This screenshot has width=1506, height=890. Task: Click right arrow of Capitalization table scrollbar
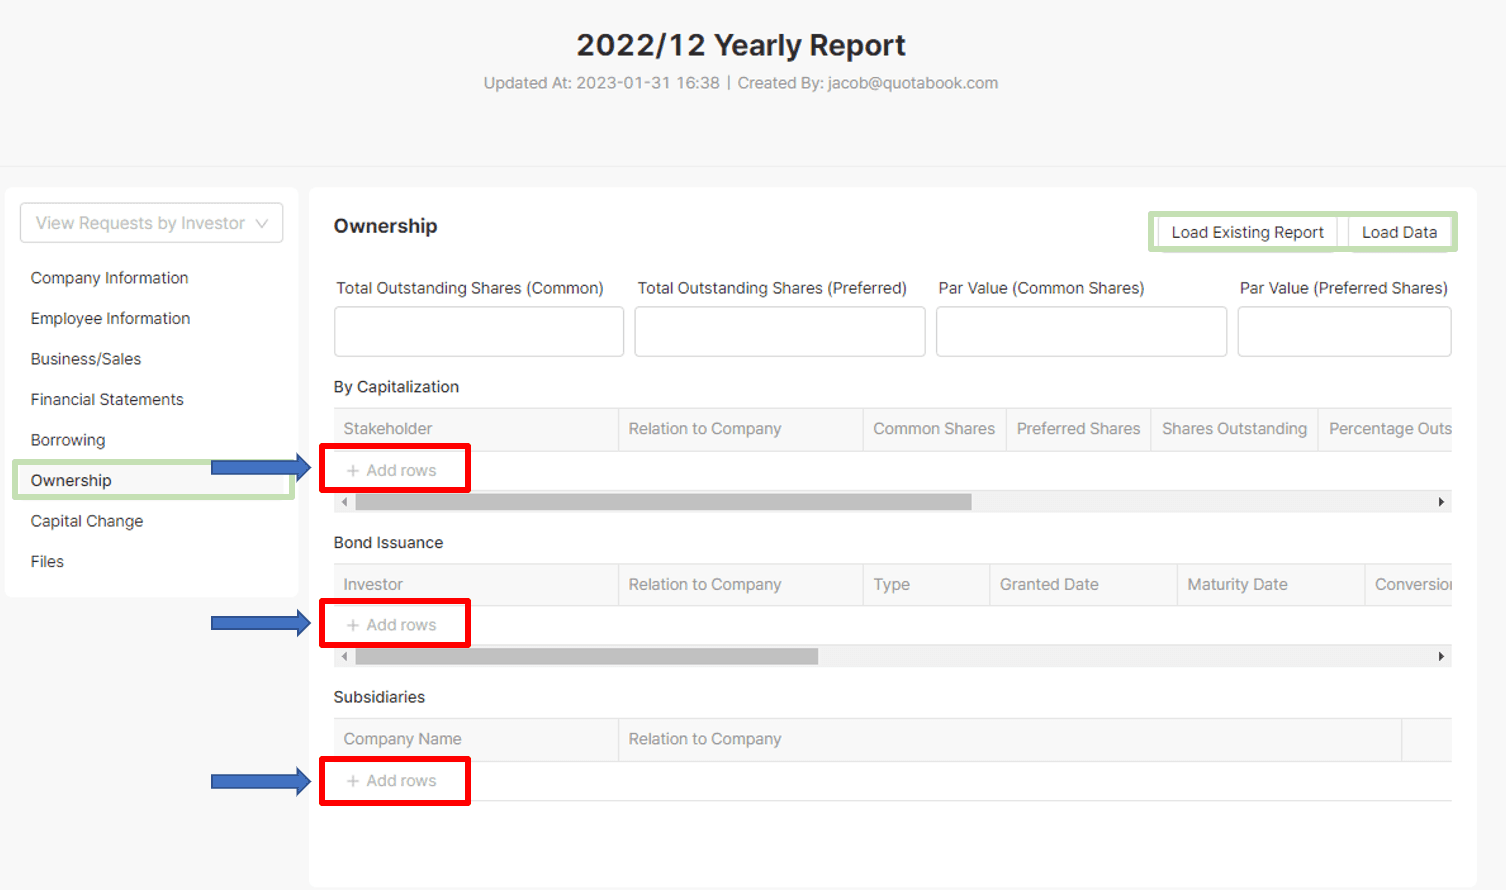point(1441,502)
